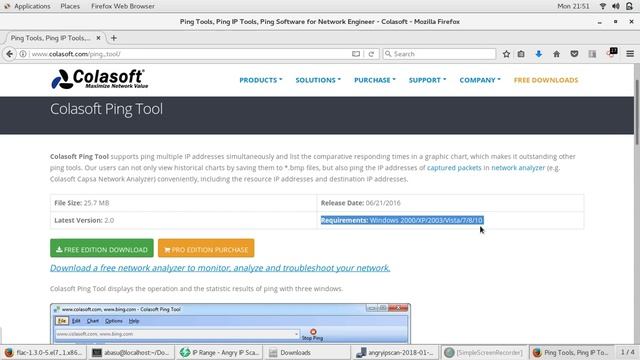Follow Download a free network analyzer link
Viewport: 640px width, 360px height.
220,268
